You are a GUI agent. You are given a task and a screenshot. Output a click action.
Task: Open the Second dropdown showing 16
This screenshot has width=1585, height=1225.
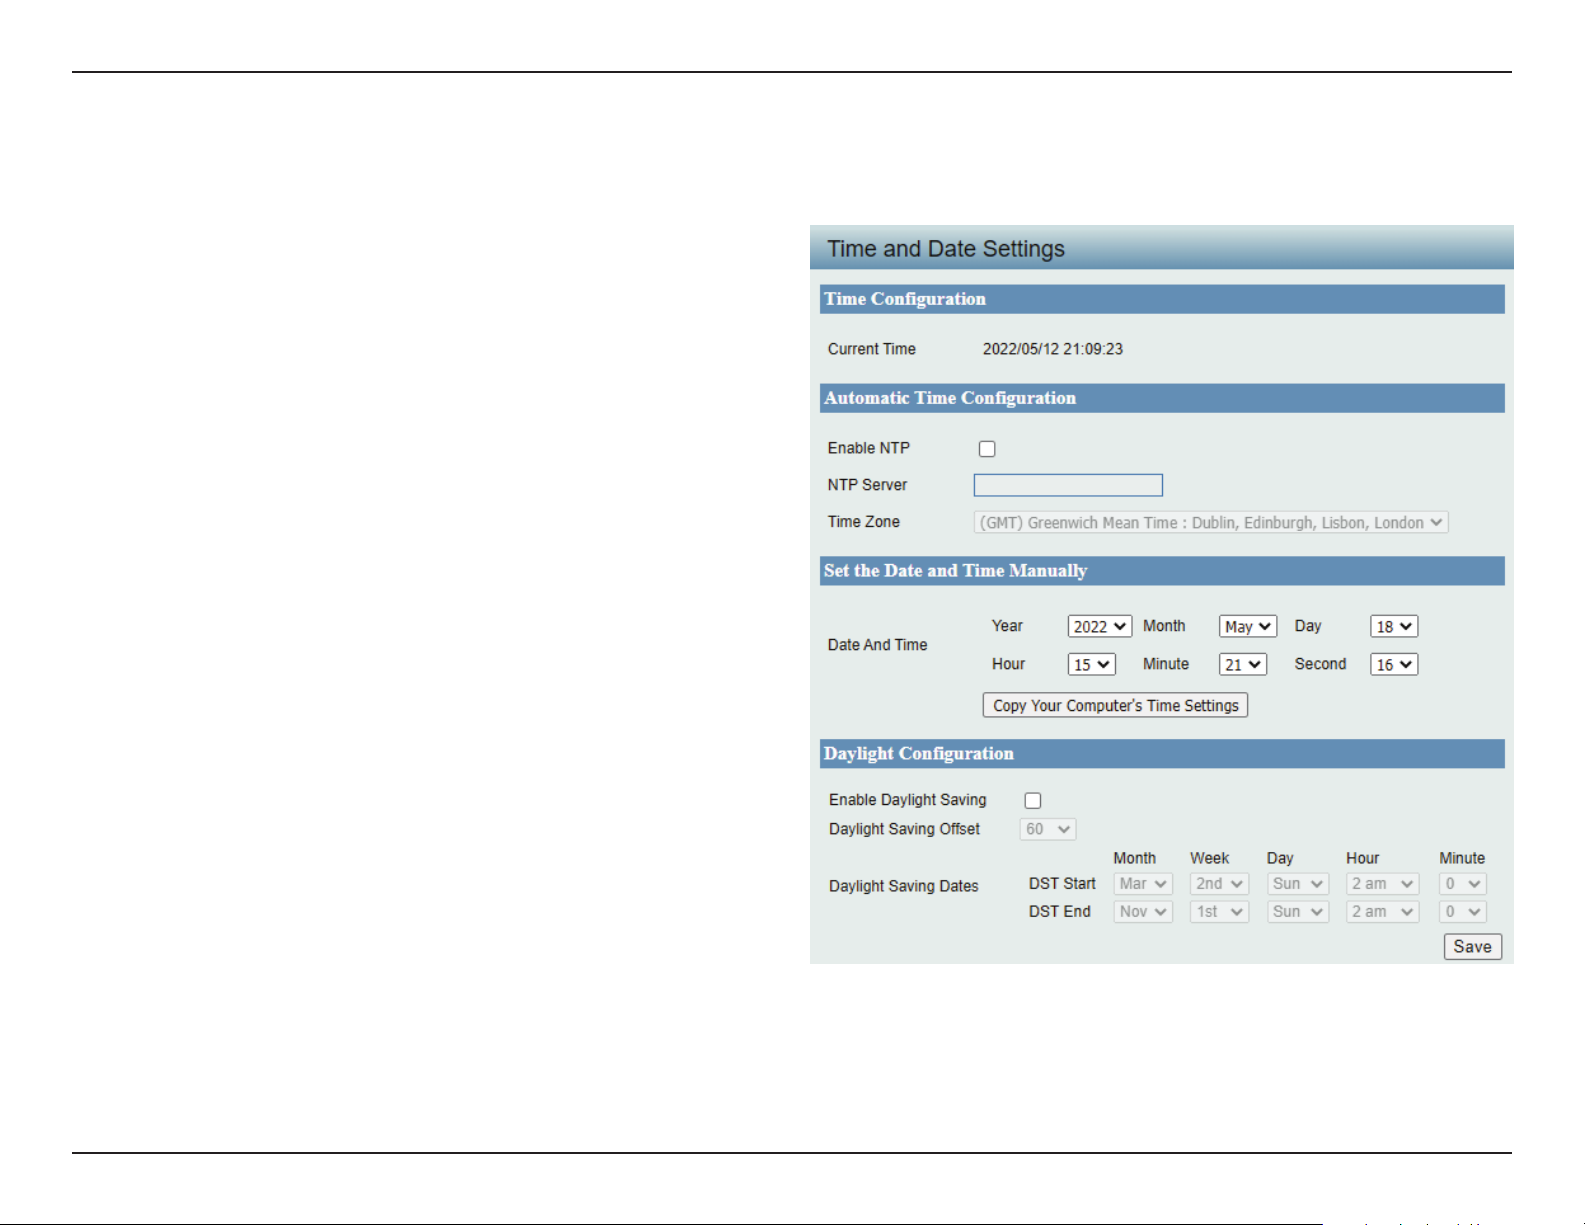tap(1394, 664)
